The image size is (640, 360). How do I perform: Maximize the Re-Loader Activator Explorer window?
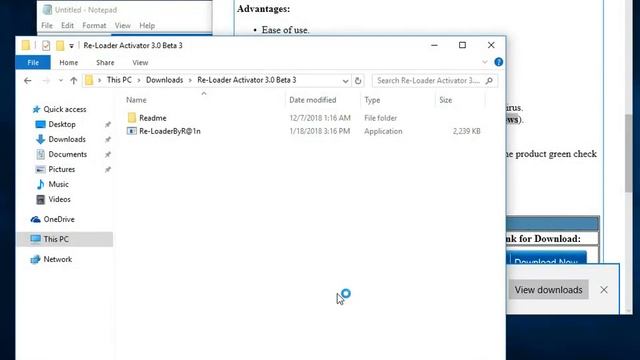(462, 45)
